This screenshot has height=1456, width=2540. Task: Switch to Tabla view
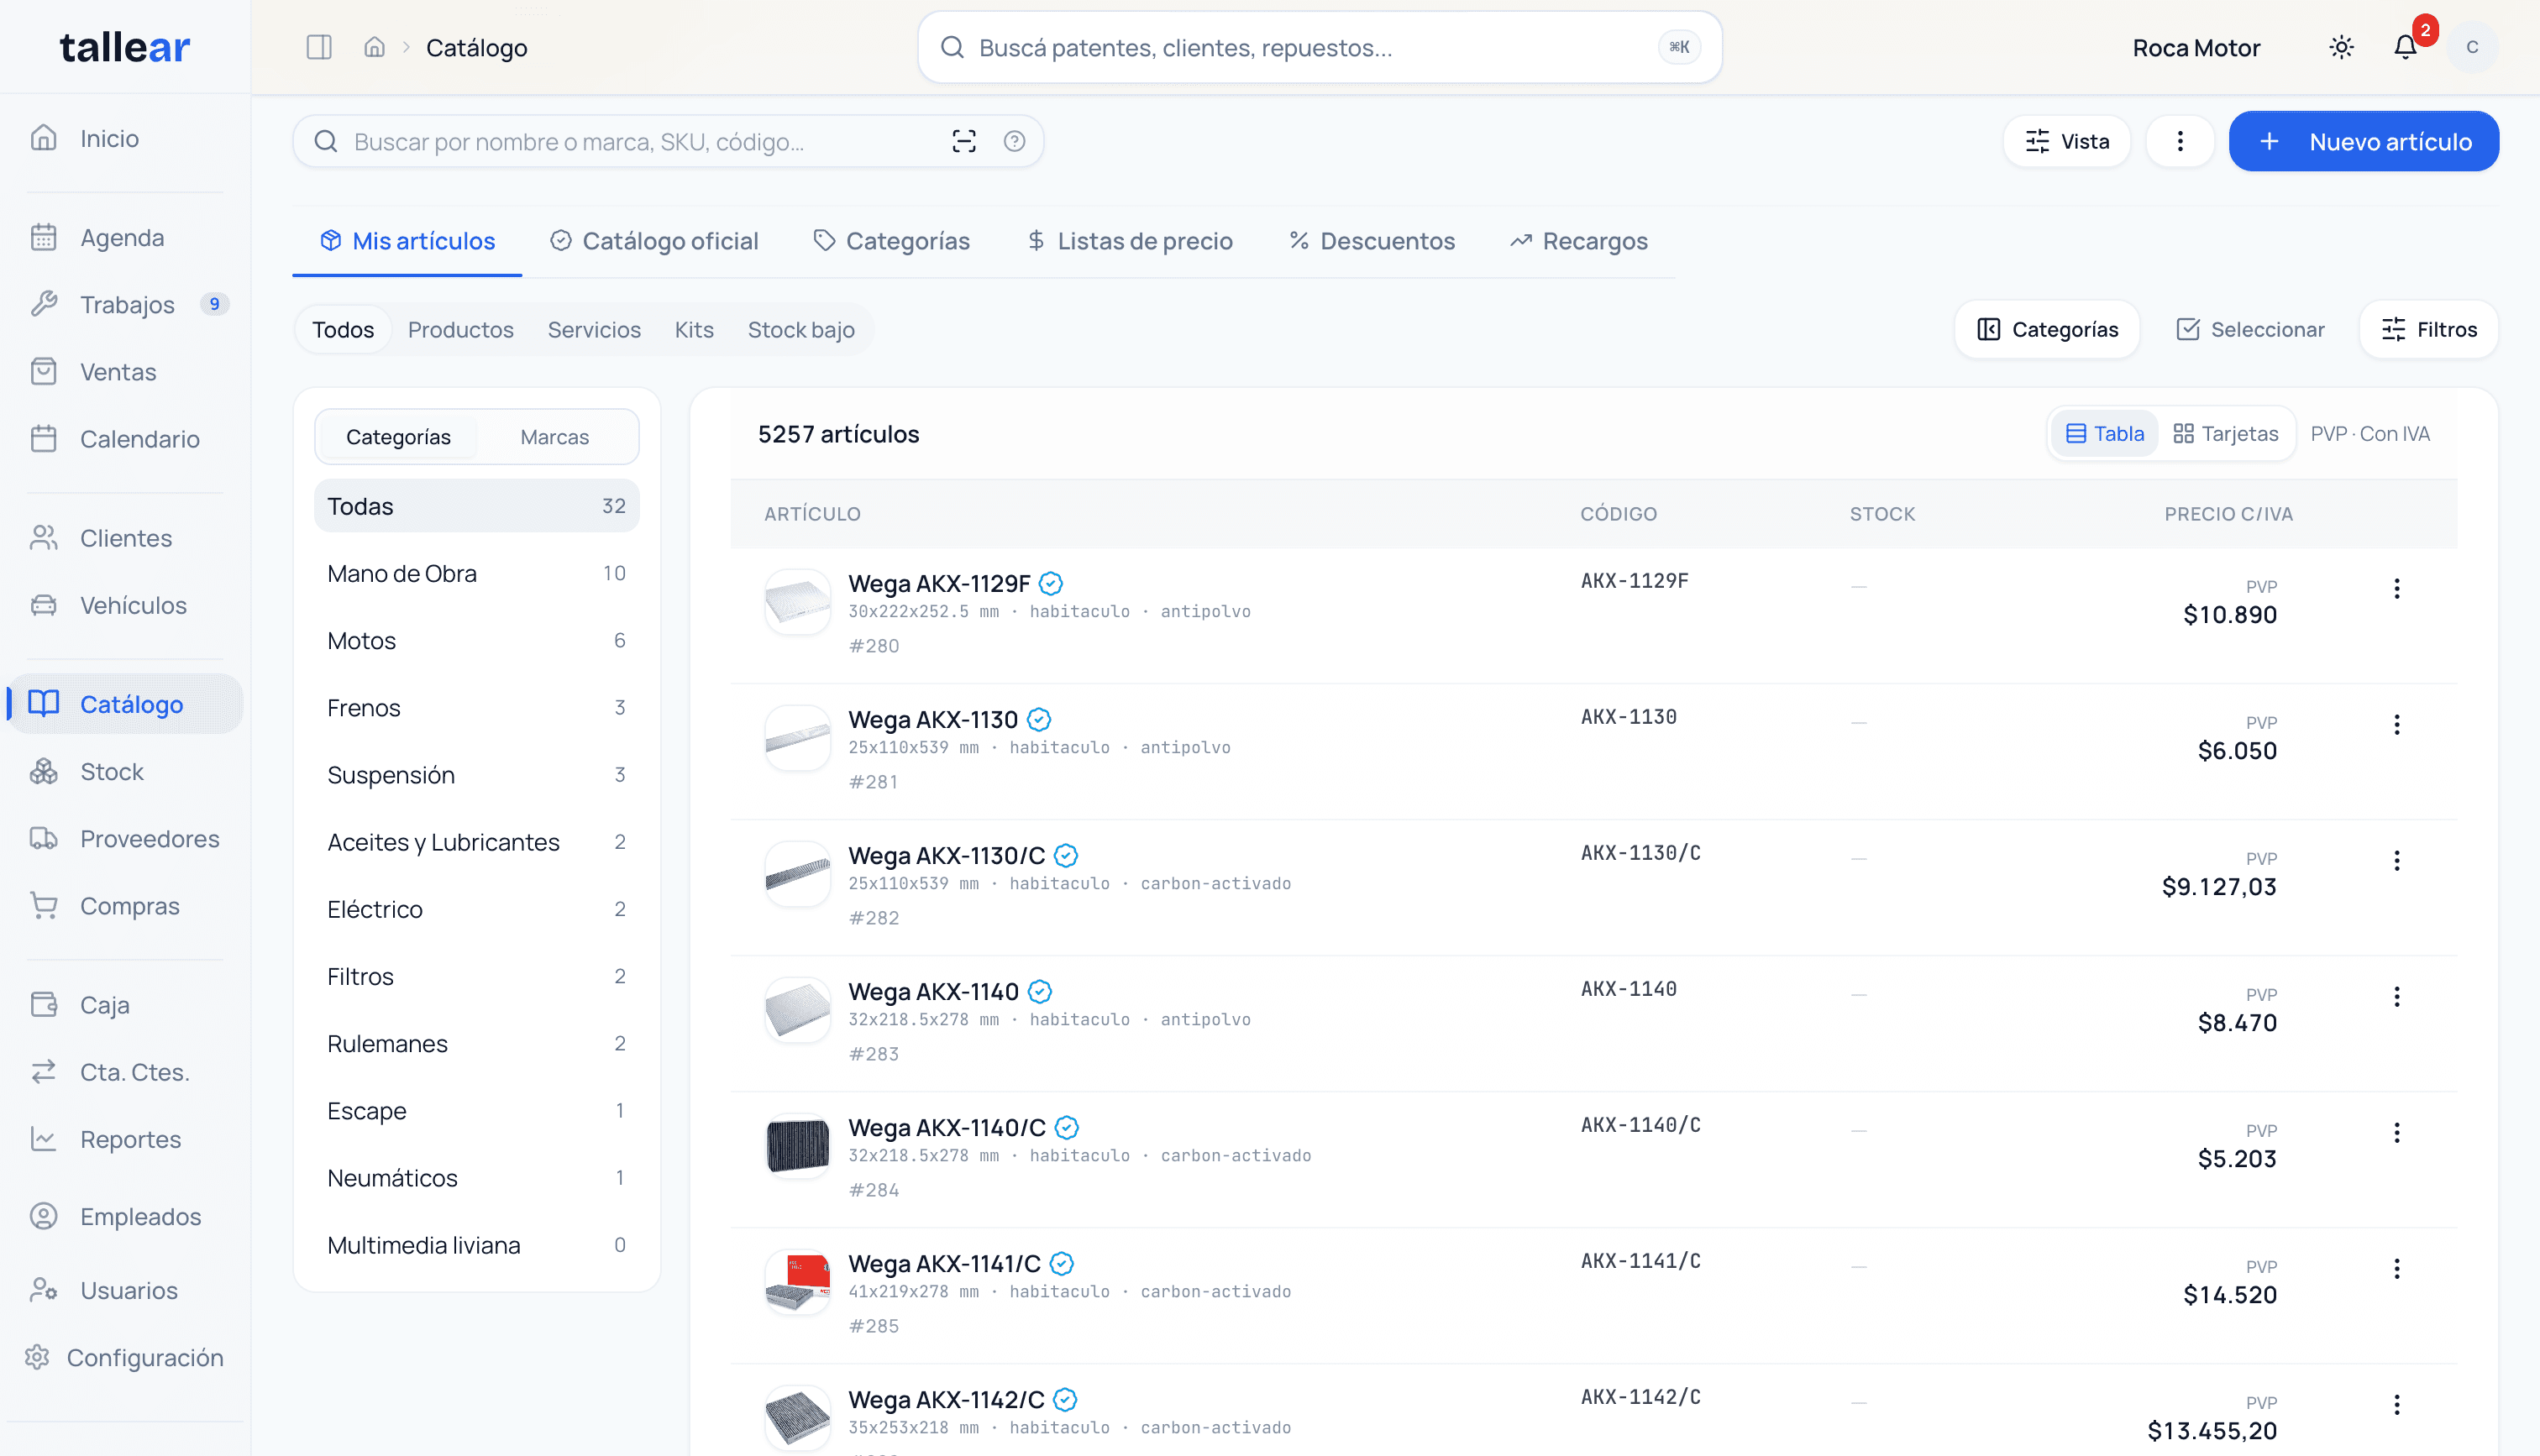[x=2104, y=433]
